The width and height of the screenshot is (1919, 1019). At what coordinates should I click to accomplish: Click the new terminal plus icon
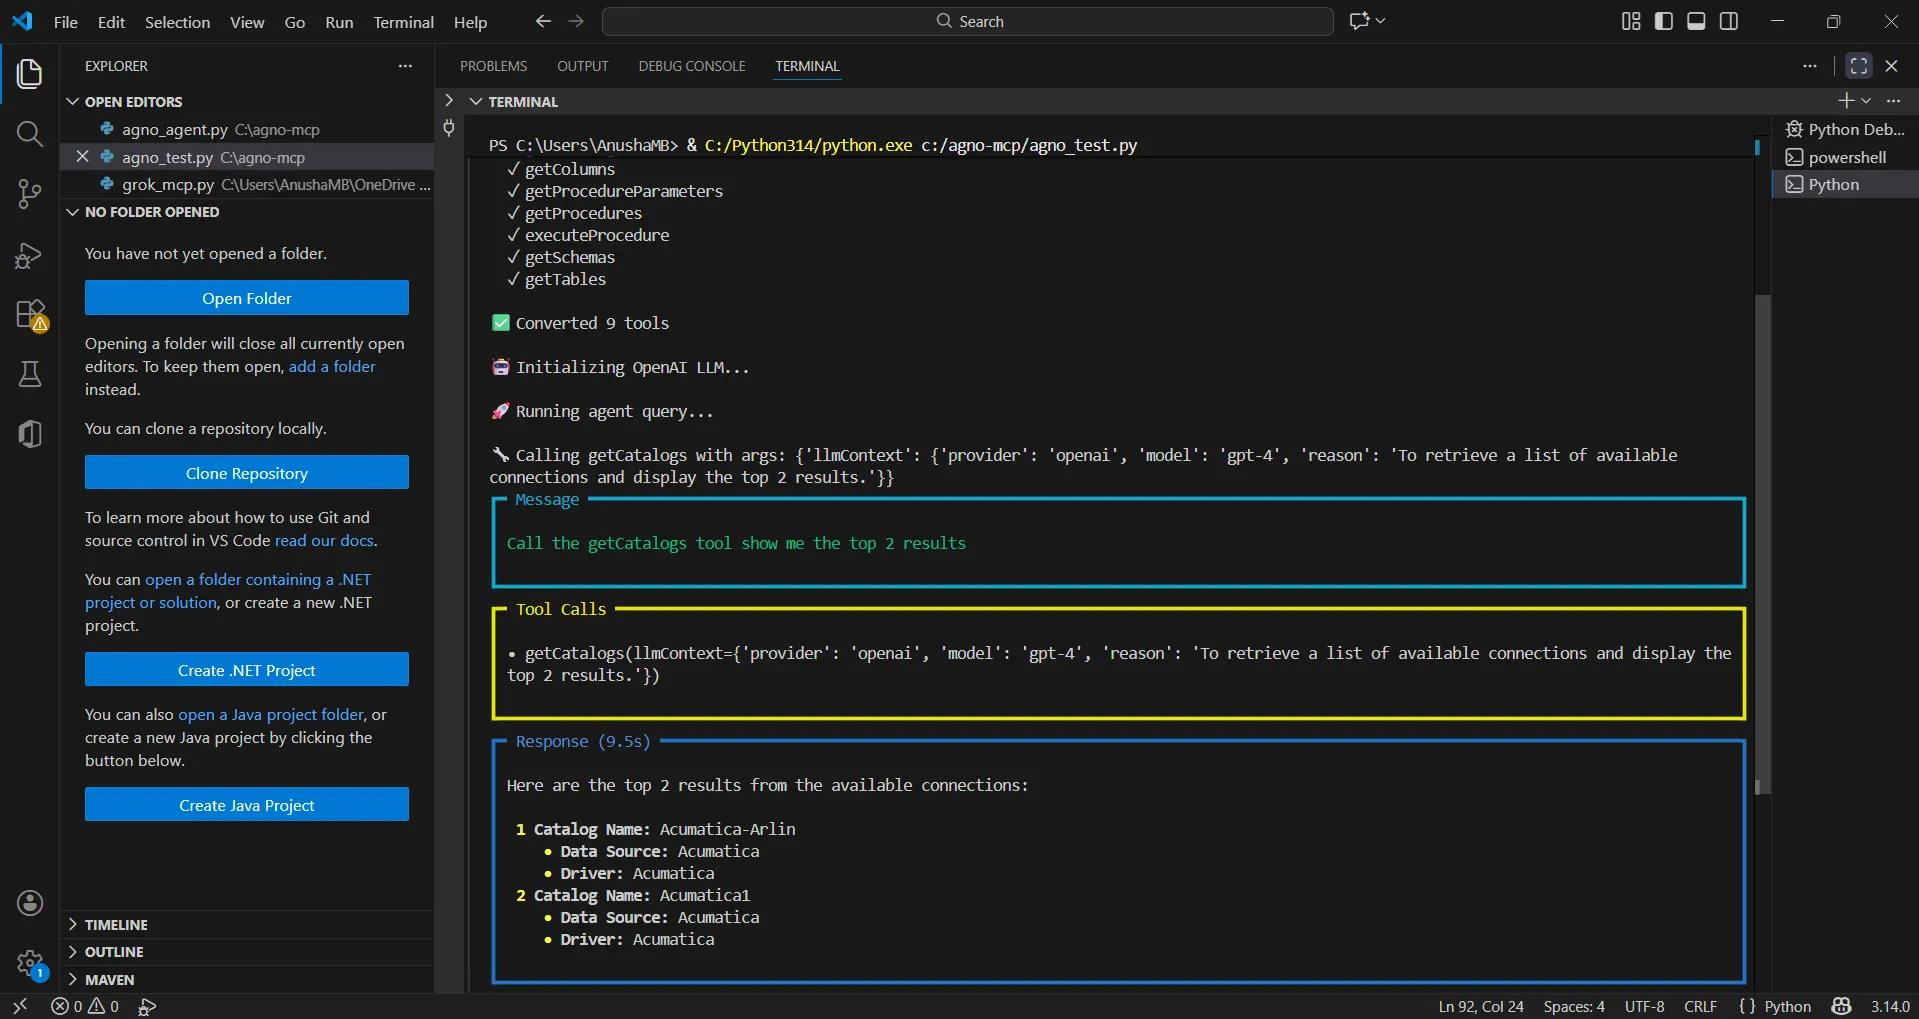[x=1845, y=101]
